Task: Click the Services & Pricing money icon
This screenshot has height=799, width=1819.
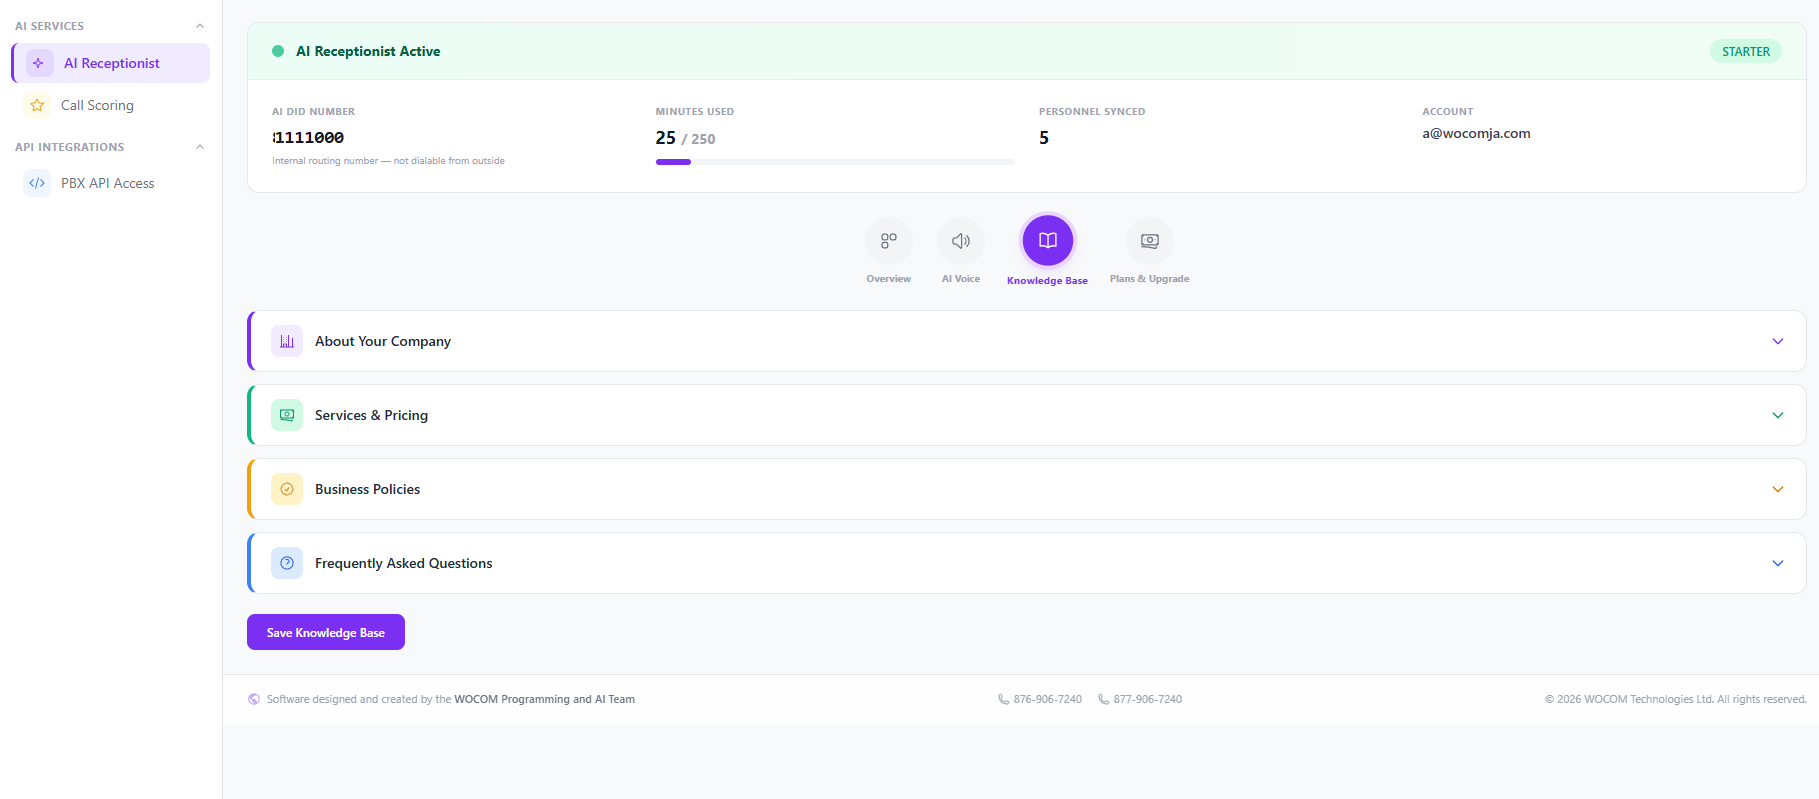Action: point(287,415)
